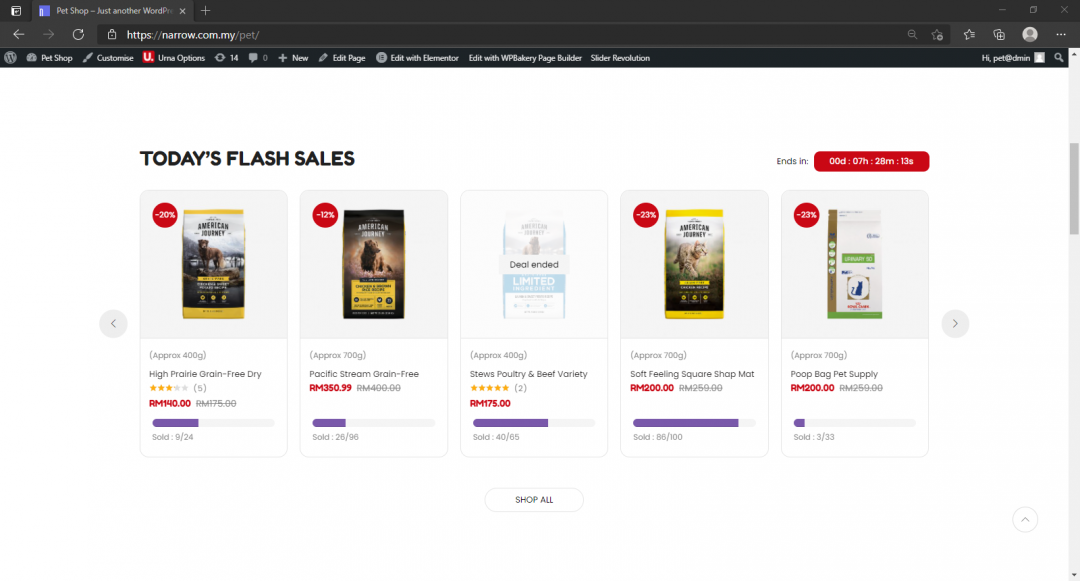Open the WordPress logo menu
This screenshot has height=581, width=1080.
tap(10, 58)
